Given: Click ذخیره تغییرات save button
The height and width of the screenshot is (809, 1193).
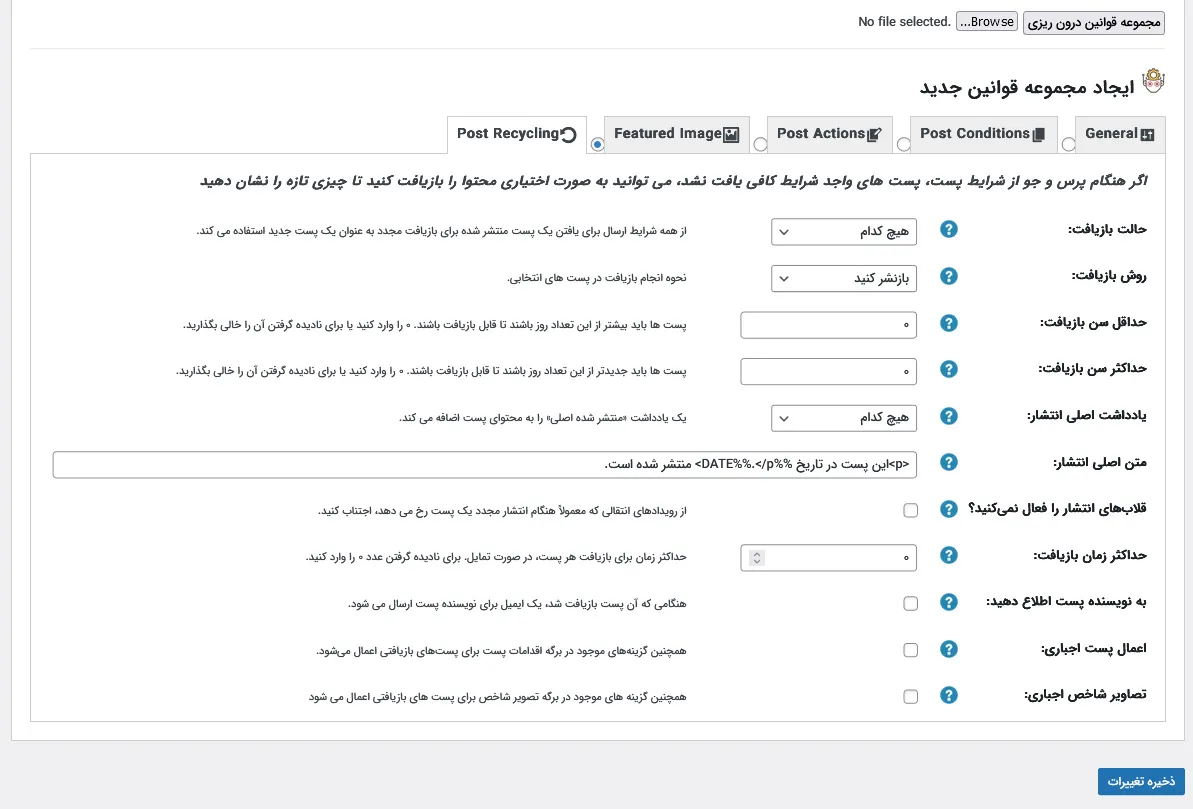Looking at the screenshot, I should tap(1141, 782).
